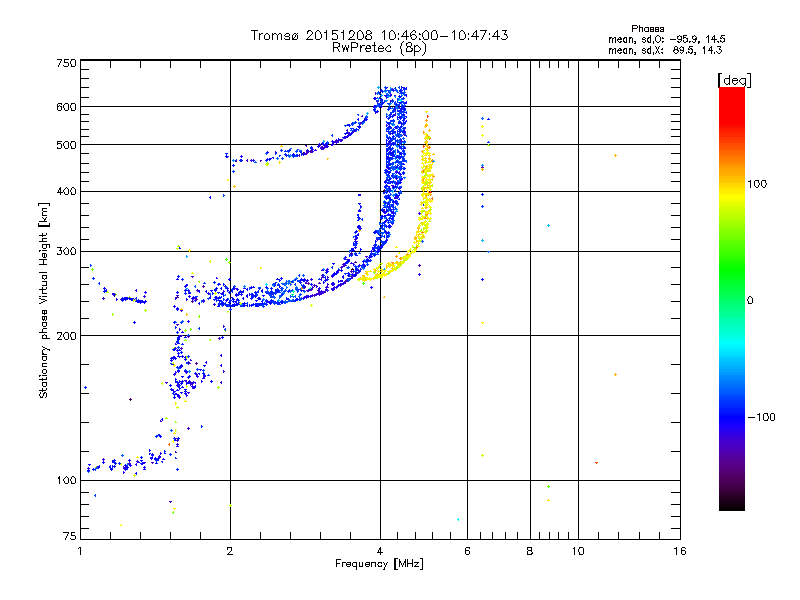Click the 'mean, sd,O: -95.9, 14.5' line
Viewport: 800px width, 600px height.
[666, 39]
